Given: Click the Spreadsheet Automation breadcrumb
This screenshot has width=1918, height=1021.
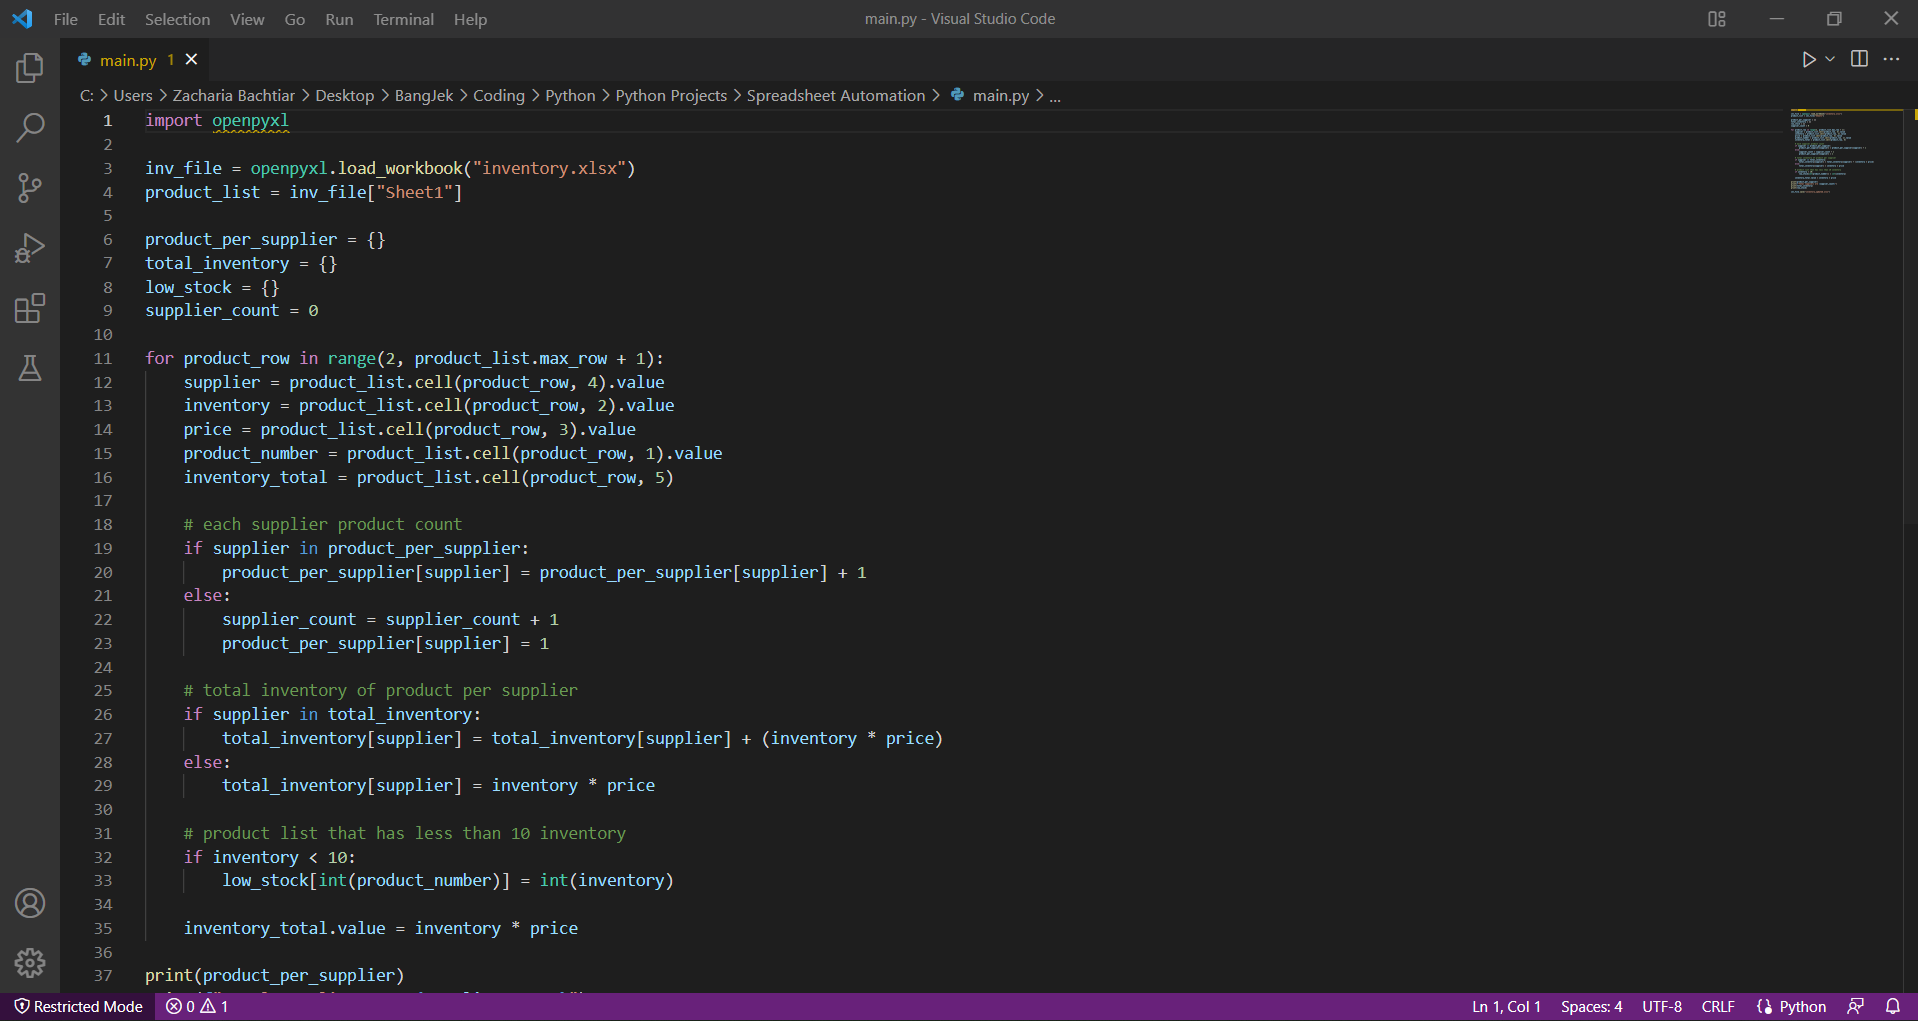Looking at the screenshot, I should [836, 95].
